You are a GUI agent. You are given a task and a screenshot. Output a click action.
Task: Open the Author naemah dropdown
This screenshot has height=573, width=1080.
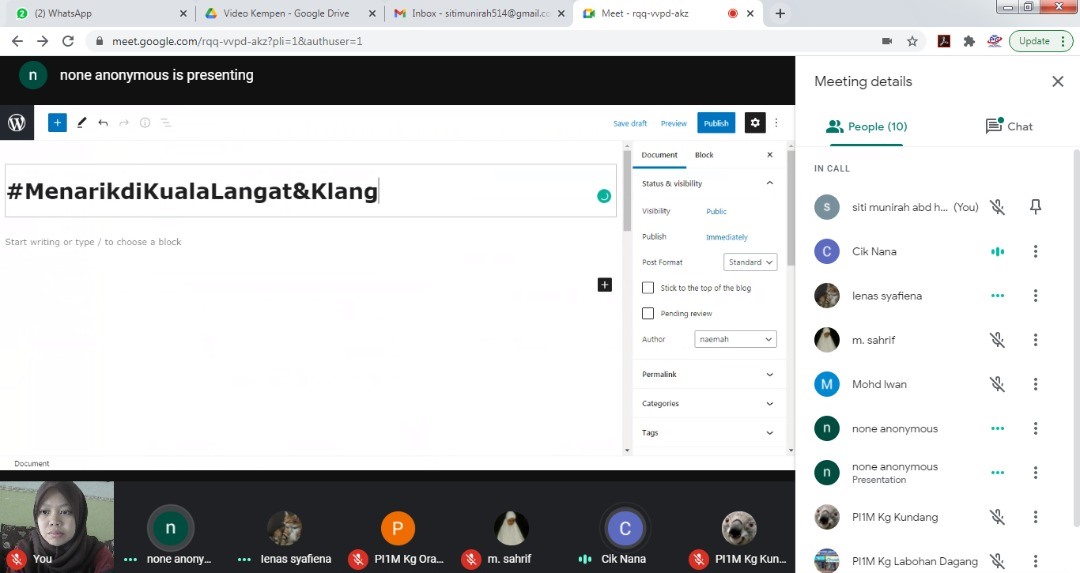click(735, 340)
